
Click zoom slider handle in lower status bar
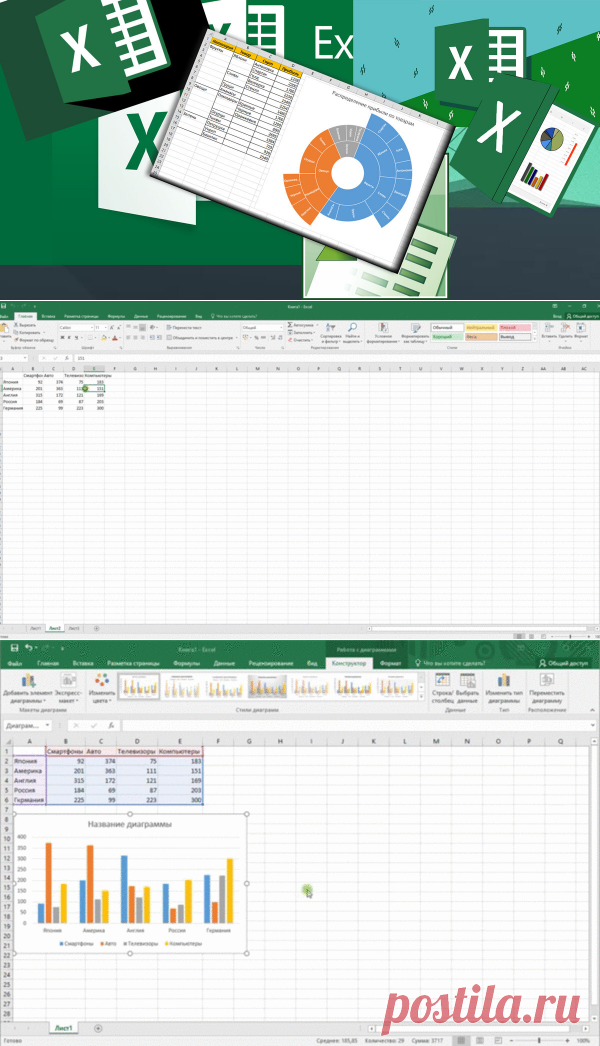tap(539, 1041)
